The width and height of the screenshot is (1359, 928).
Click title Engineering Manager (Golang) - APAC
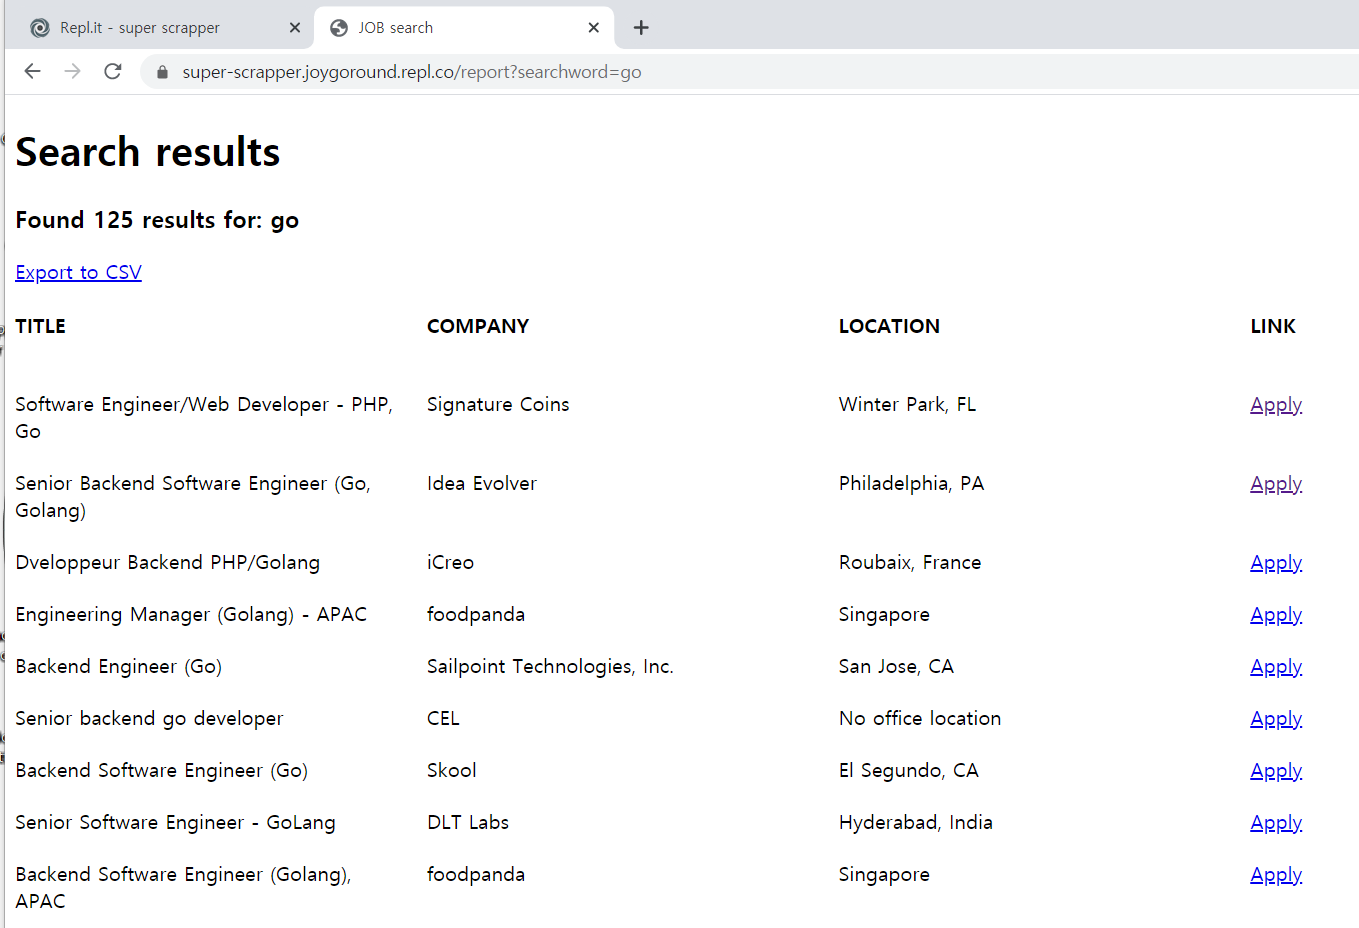(x=191, y=614)
